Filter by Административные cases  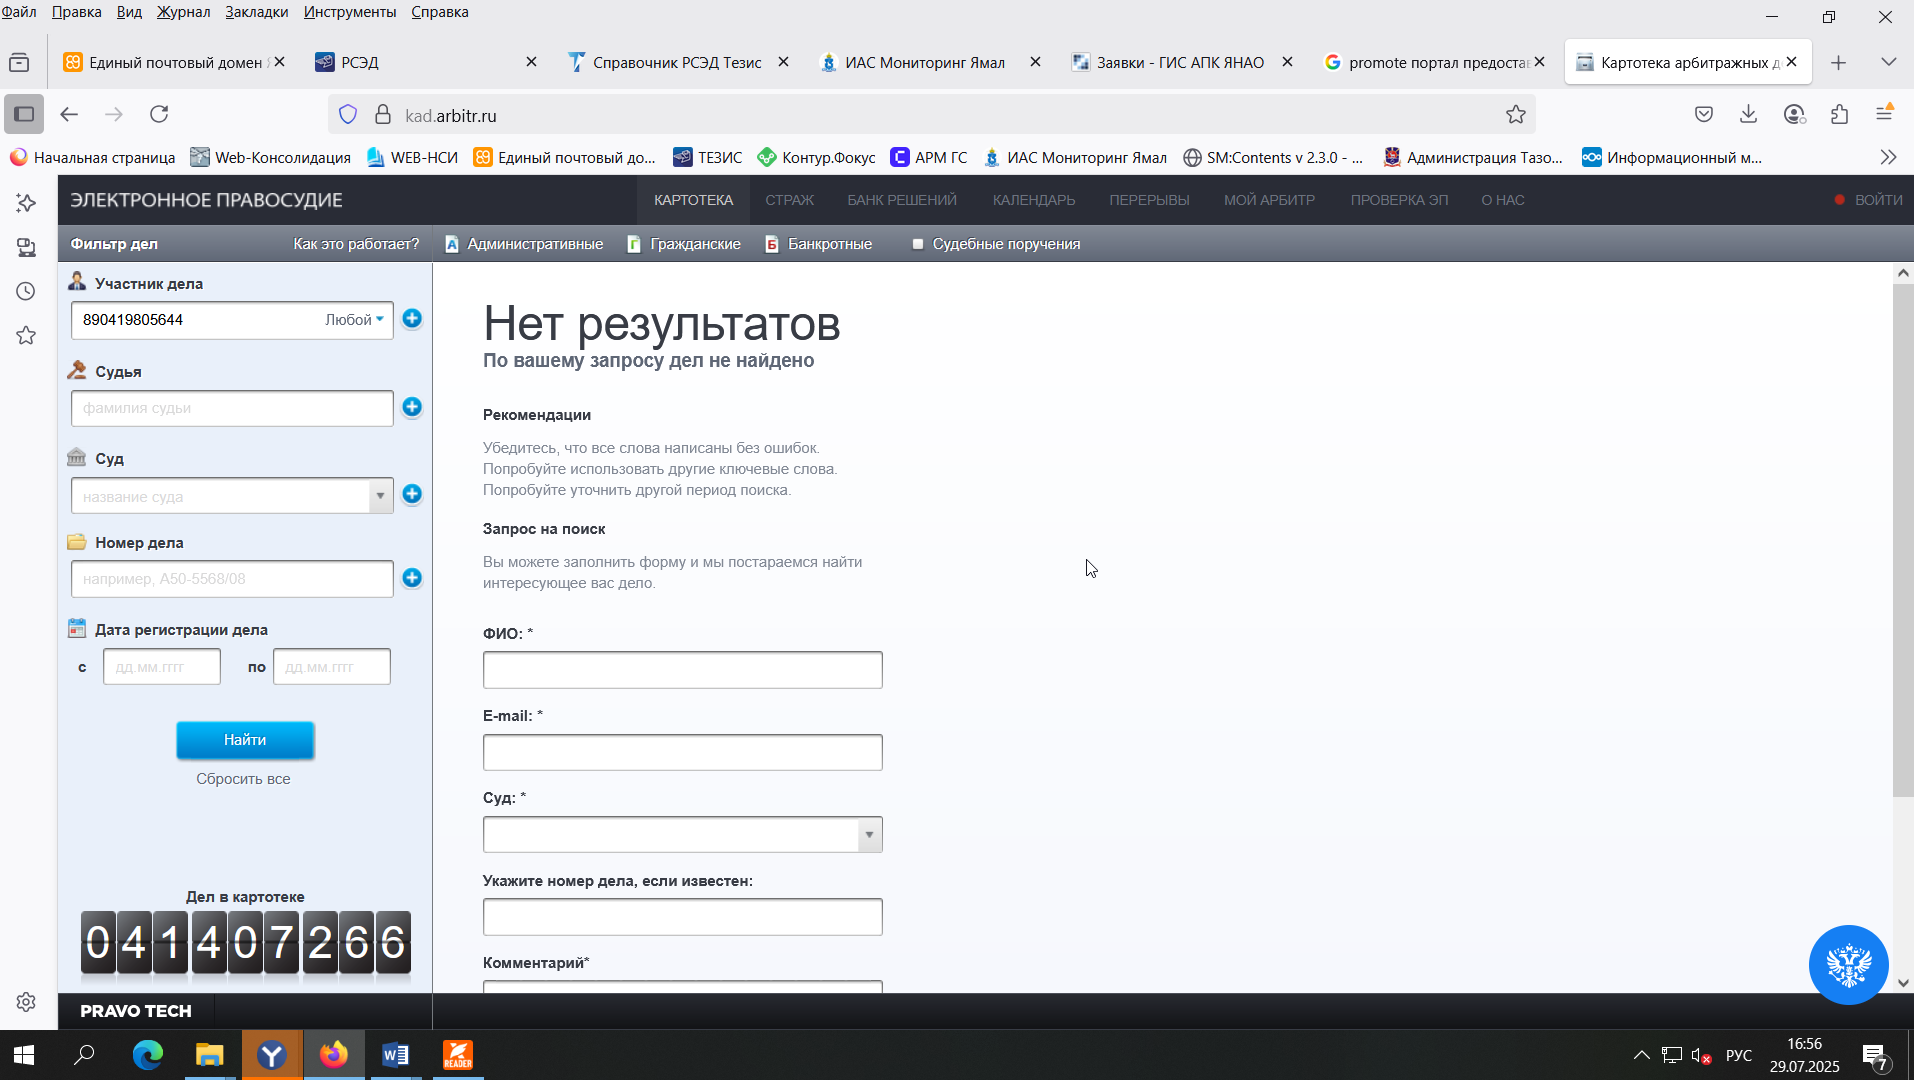(x=524, y=244)
